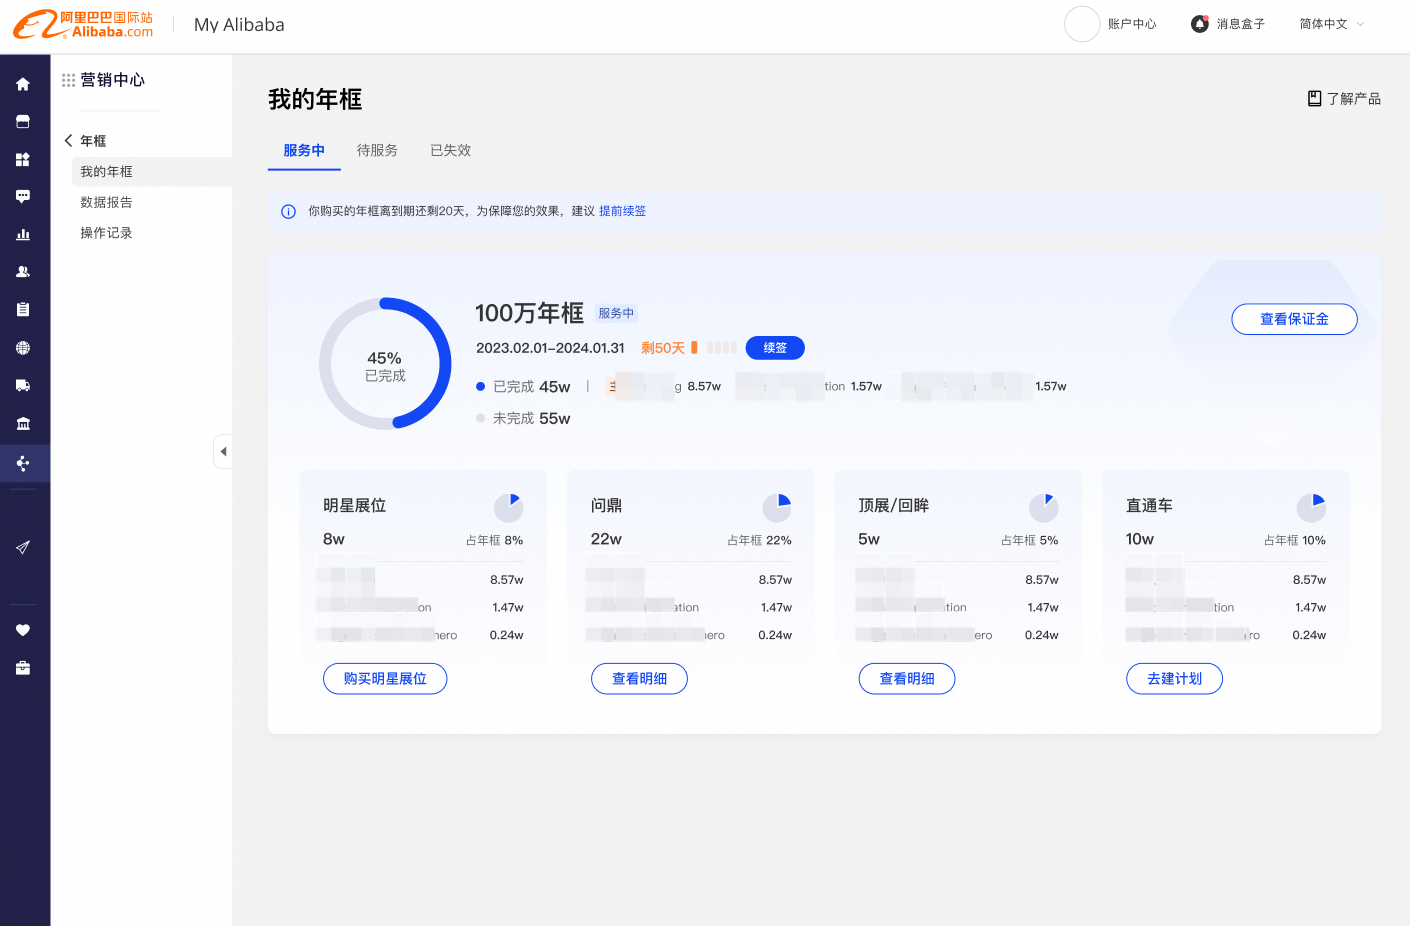Click the 购买明星展位 button
The image size is (1410, 926).
385,679
